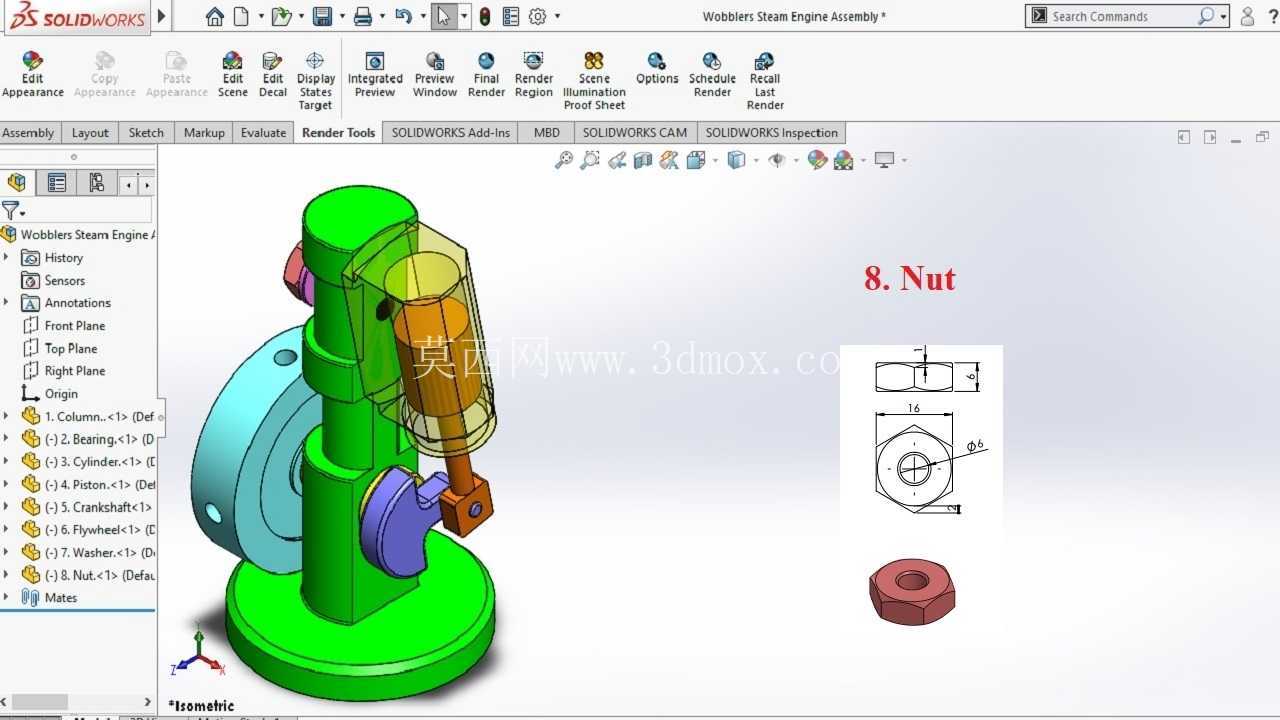Save the assembly with the disk icon
The height and width of the screenshot is (720, 1280).
pos(322,16)
